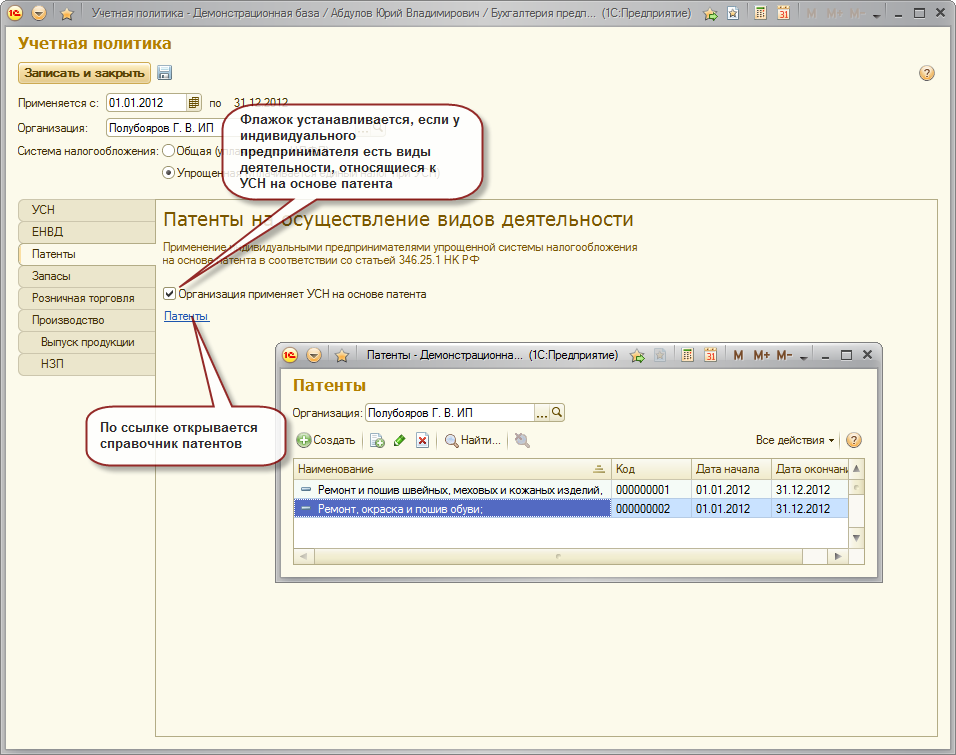Toggle checkbox Организация применяет УСН на основе патента
Screen dimensions: 956x755
click(170, 294)
